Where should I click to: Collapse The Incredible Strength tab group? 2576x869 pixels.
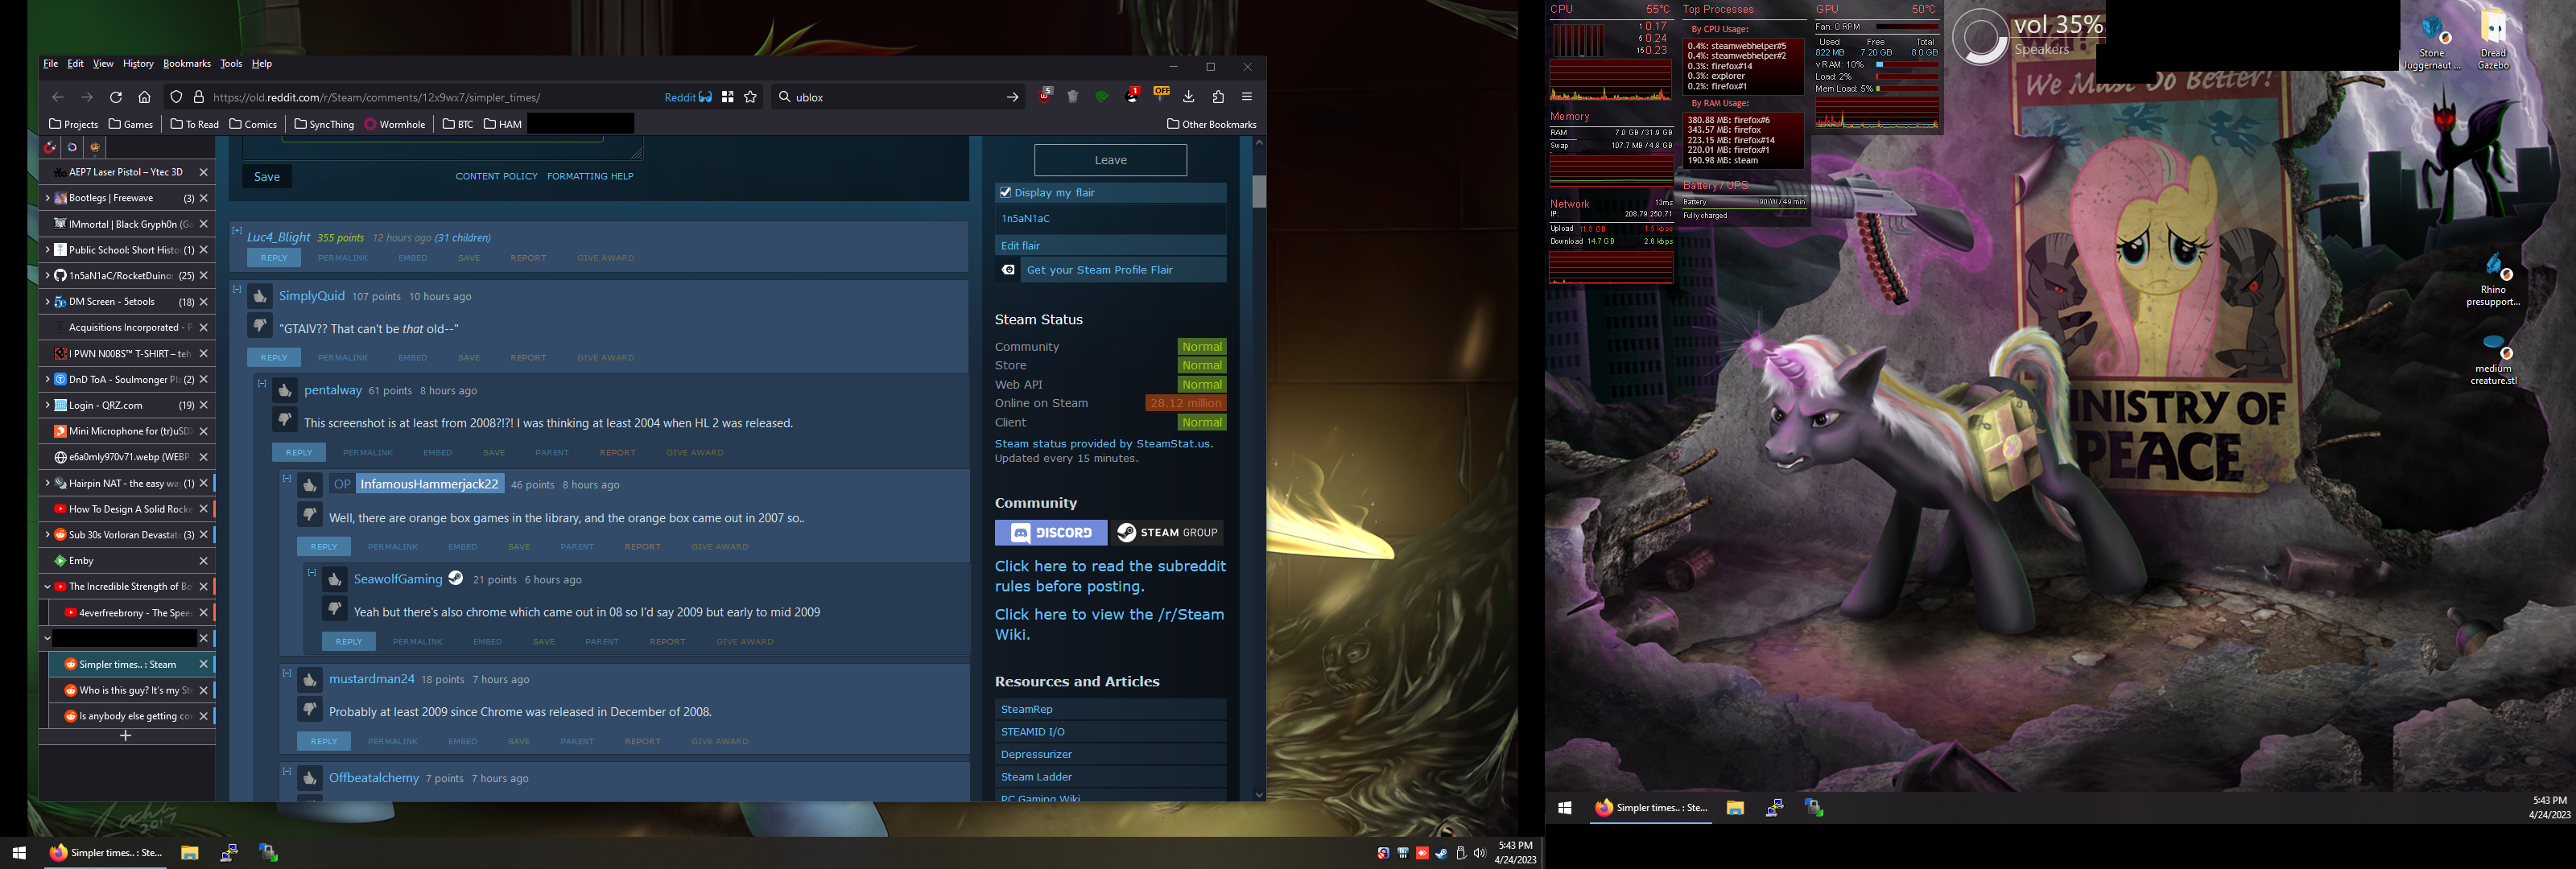[x=47, y=587]
